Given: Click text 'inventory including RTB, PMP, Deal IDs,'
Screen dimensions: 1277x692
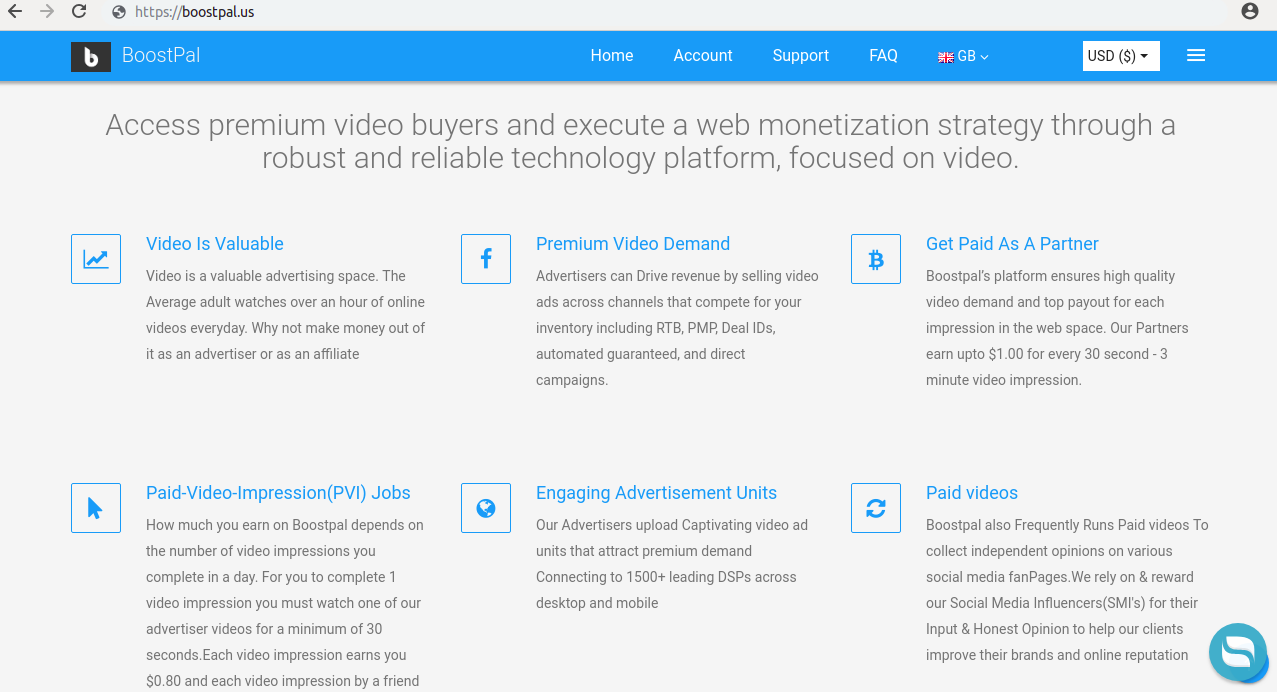Looking at the screenshot, I should pos(655,328).
